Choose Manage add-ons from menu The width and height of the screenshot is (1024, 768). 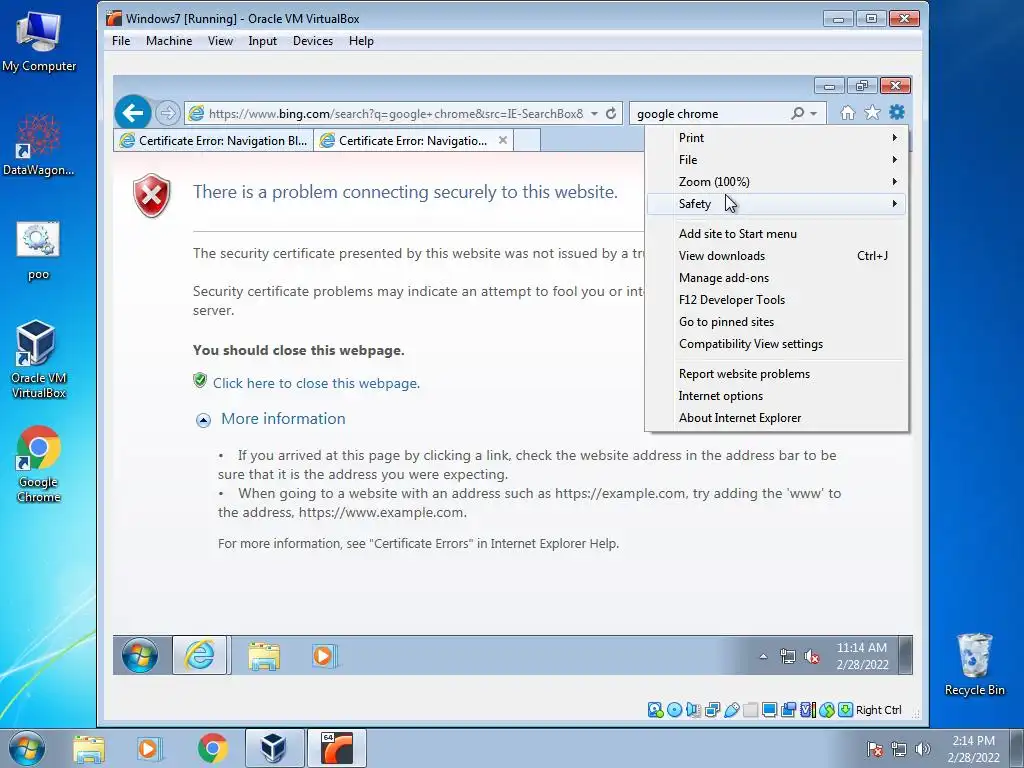tap(776, 278)
